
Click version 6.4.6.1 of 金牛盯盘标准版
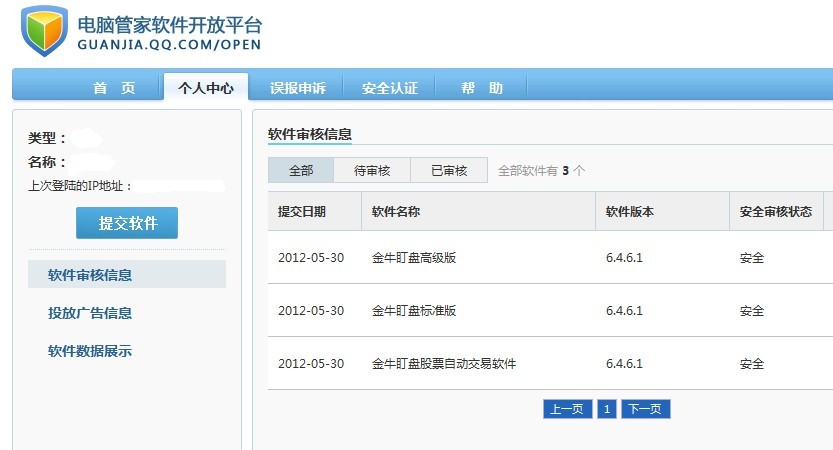[624, 311]
